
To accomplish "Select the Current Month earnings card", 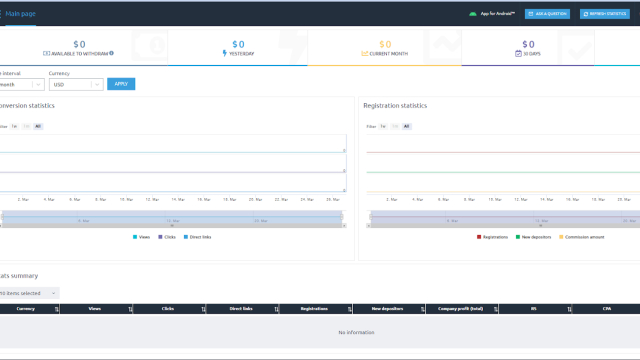I will pyautogui.click(x=384, y=47).
